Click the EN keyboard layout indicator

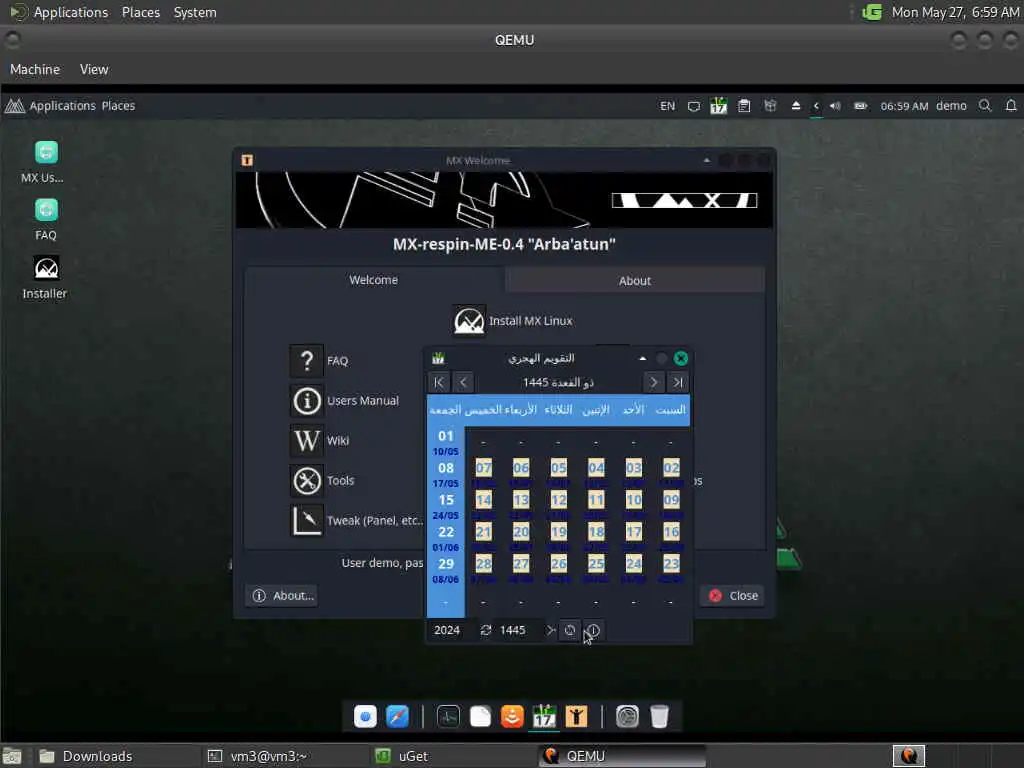pos(667,106)
